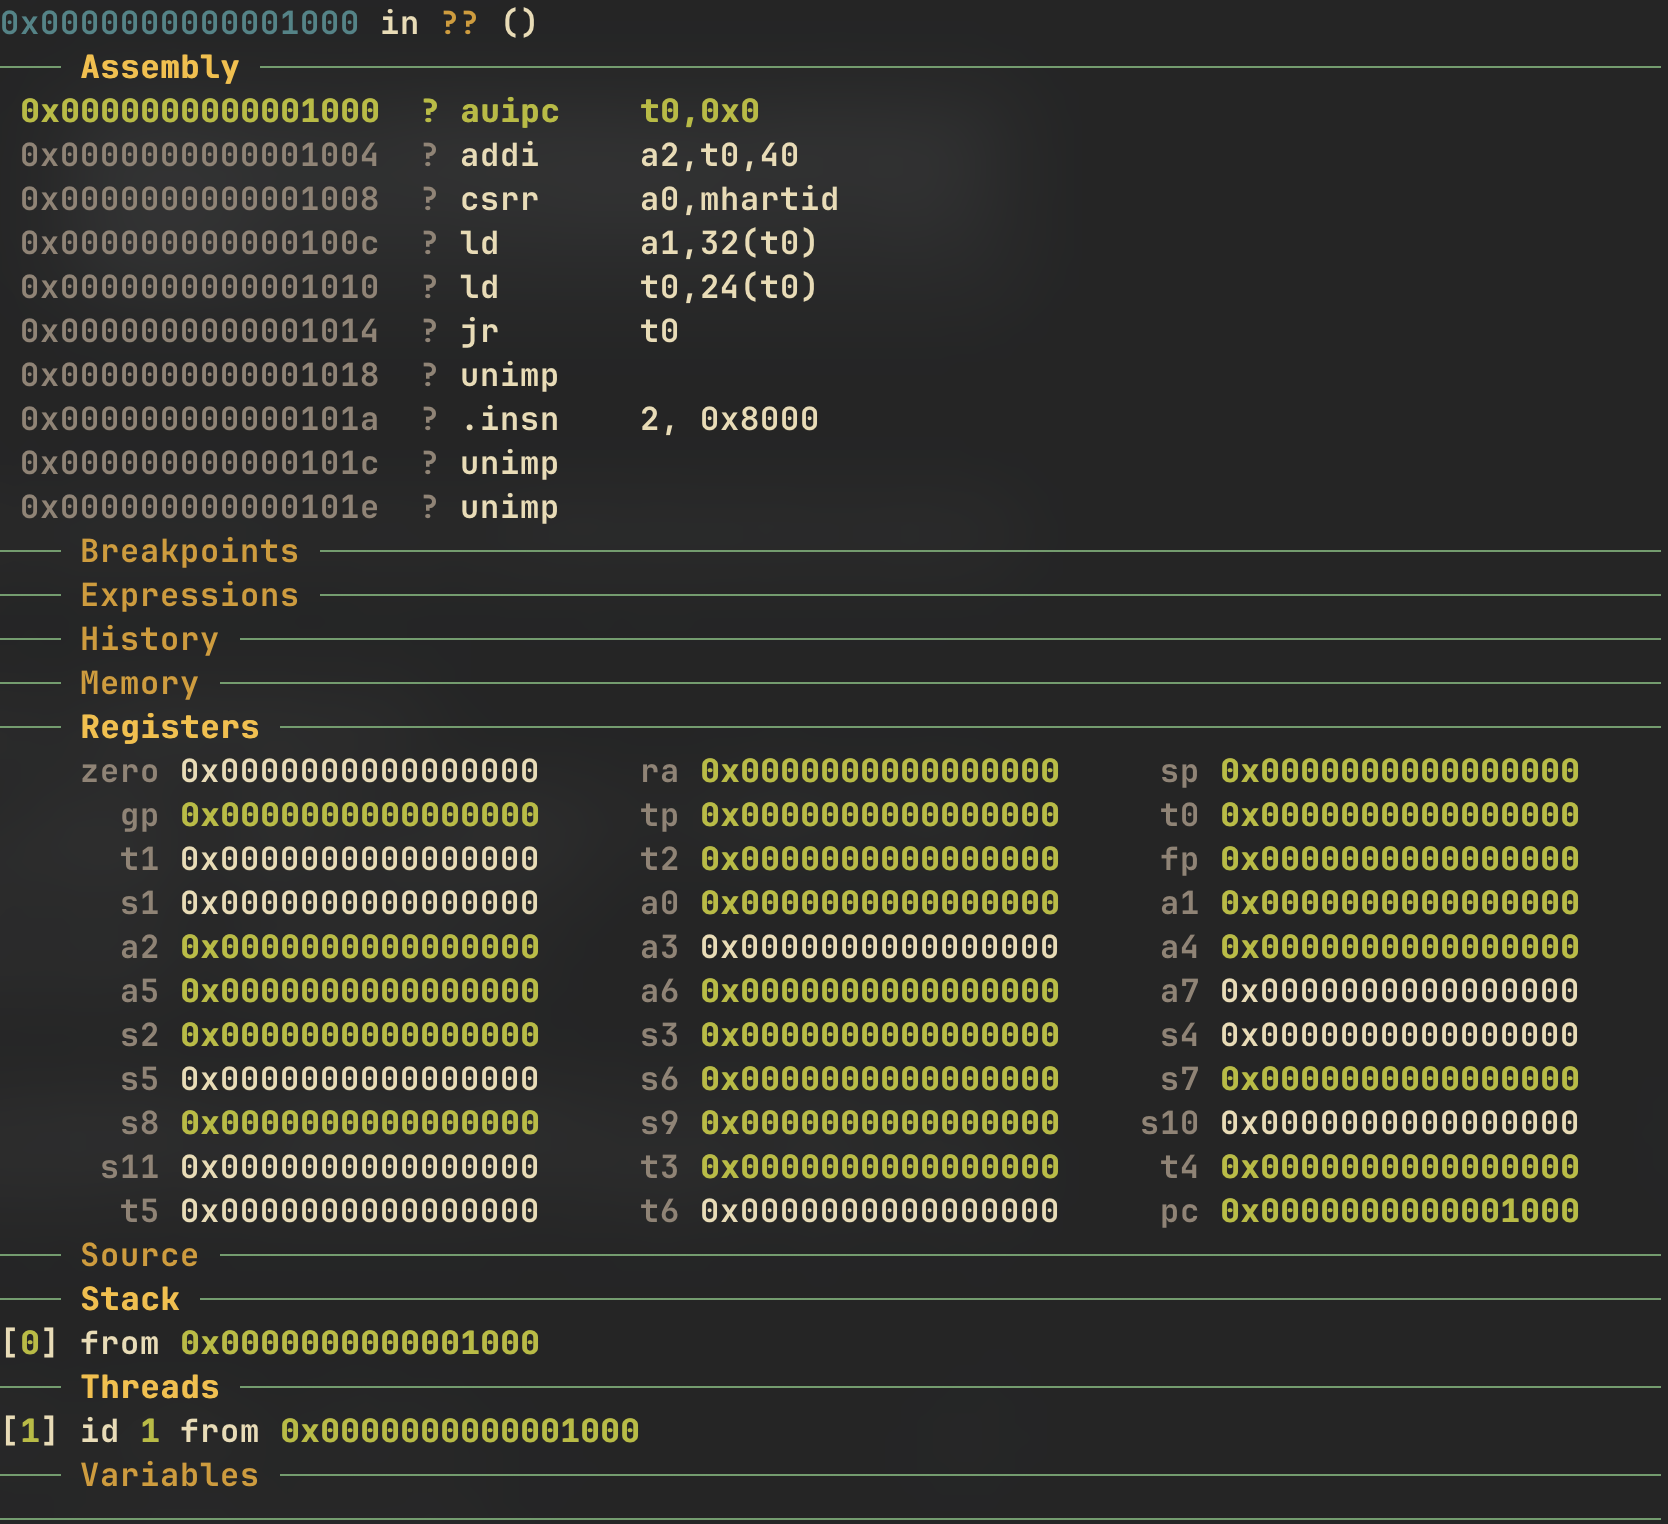The image size is (1668, 1524).
Task: Open the History section header
Action: click(149, 639)
